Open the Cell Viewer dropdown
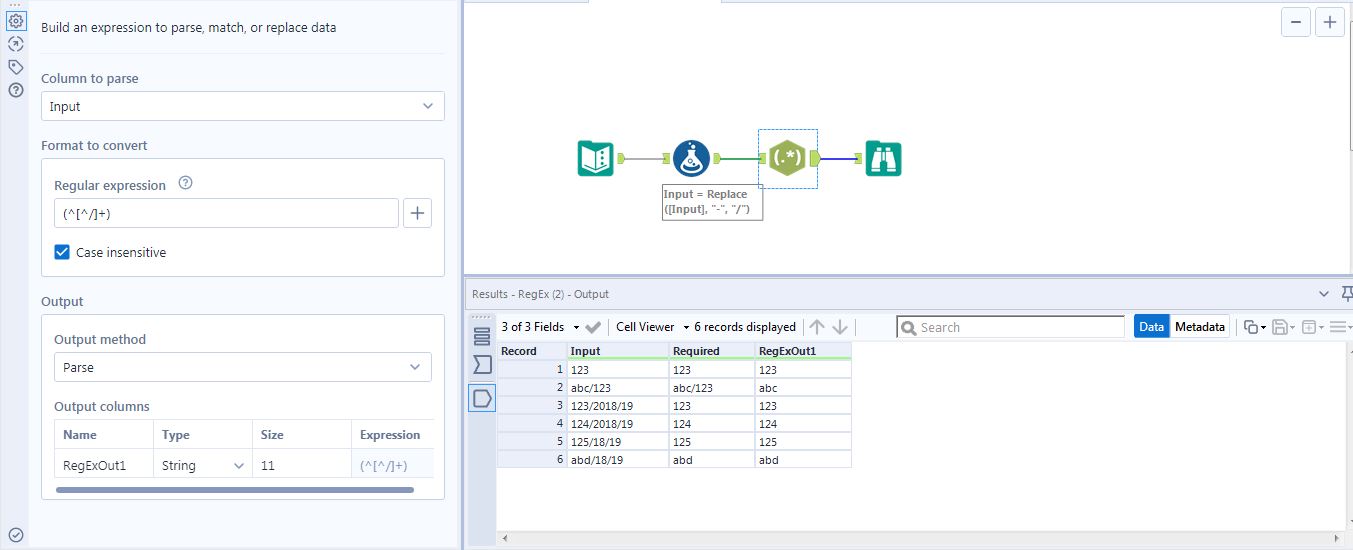Image resolution: width=1353 pixels, height=550 pixels. (x=652, y=327)
